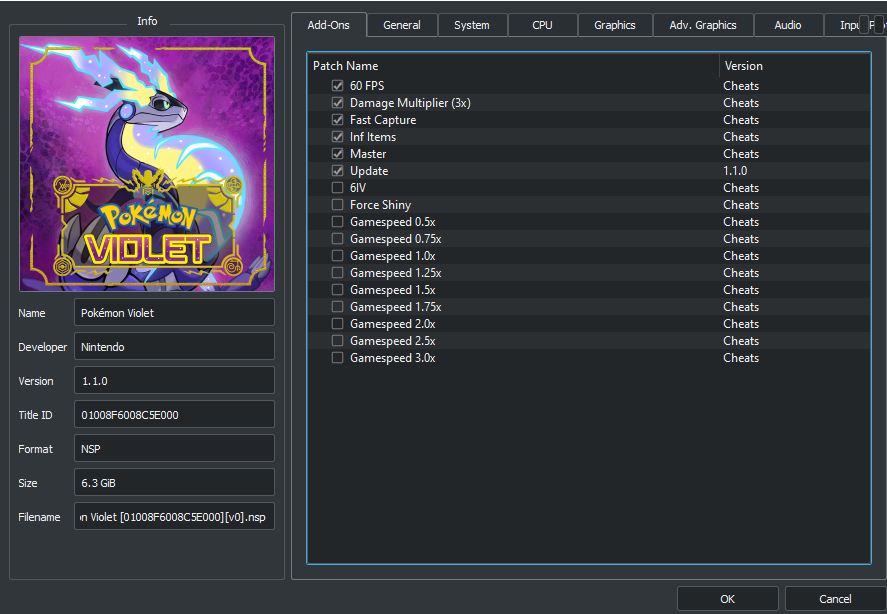Click the Pokémon Violet cover art
Screen dimensions: 887x614
point(147,164)
